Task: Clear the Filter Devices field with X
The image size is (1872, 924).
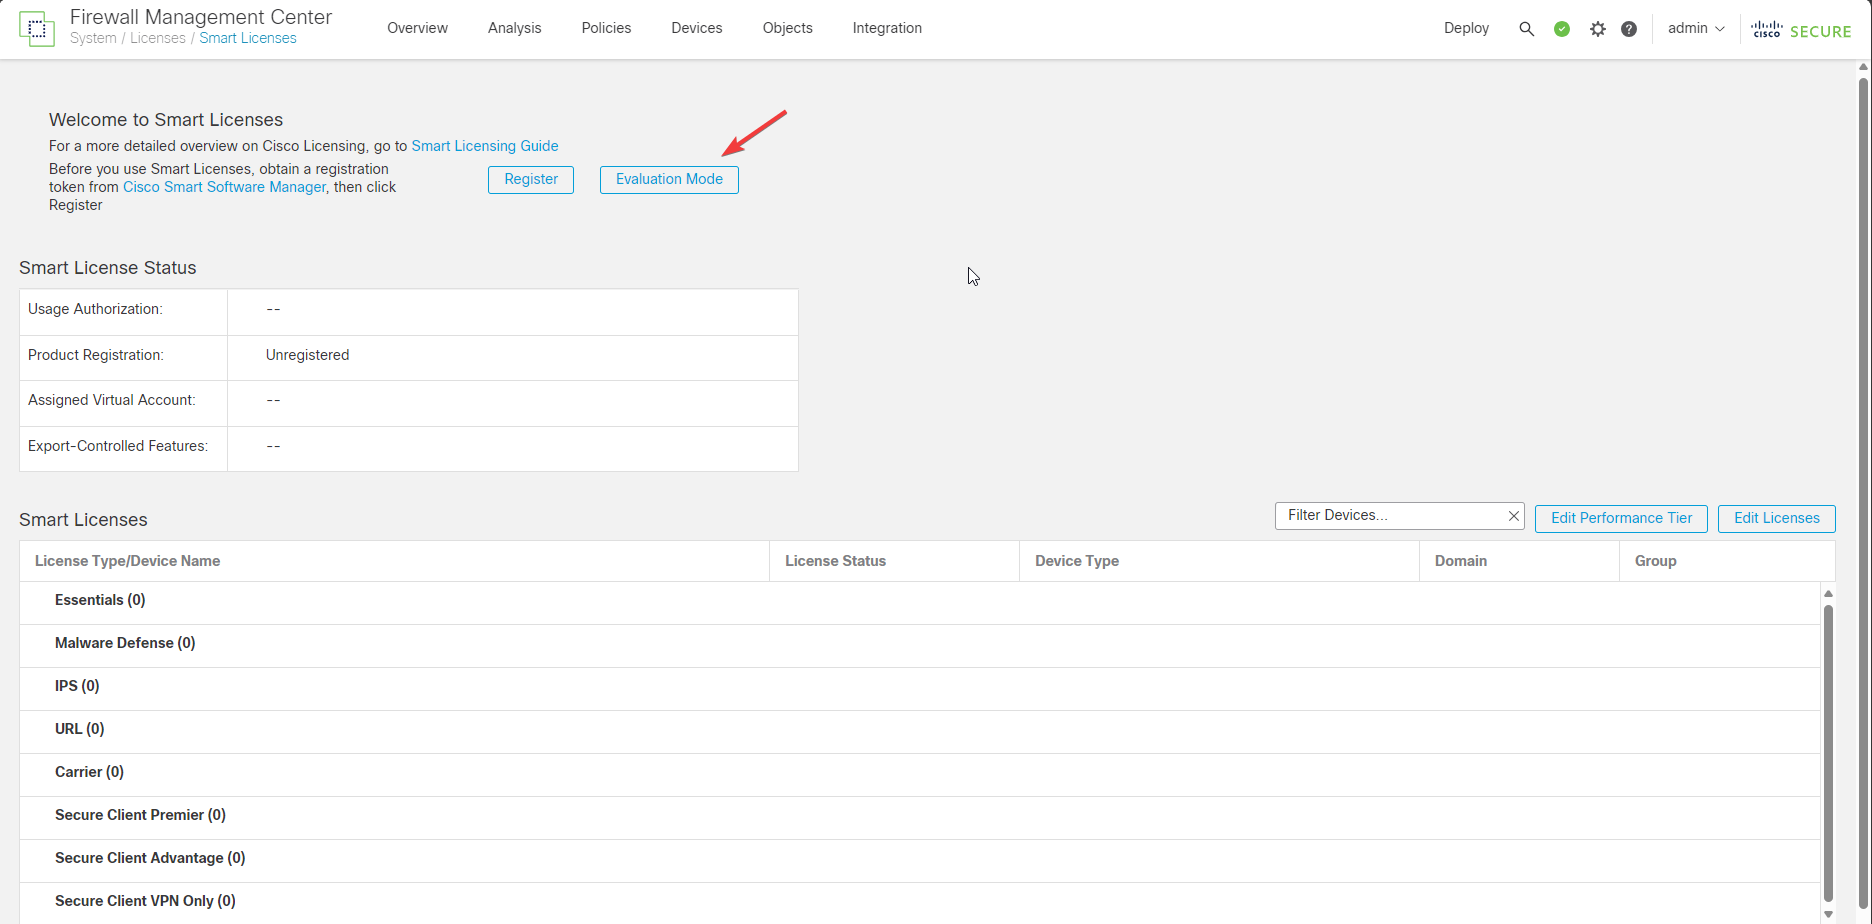Action: (1514, 516)
